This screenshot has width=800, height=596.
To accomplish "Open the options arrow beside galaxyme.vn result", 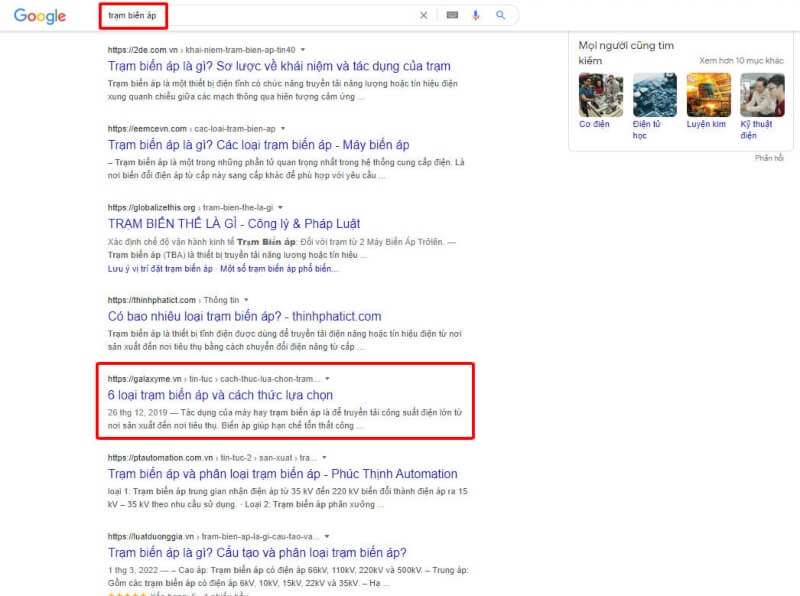I will coord(326,379).
